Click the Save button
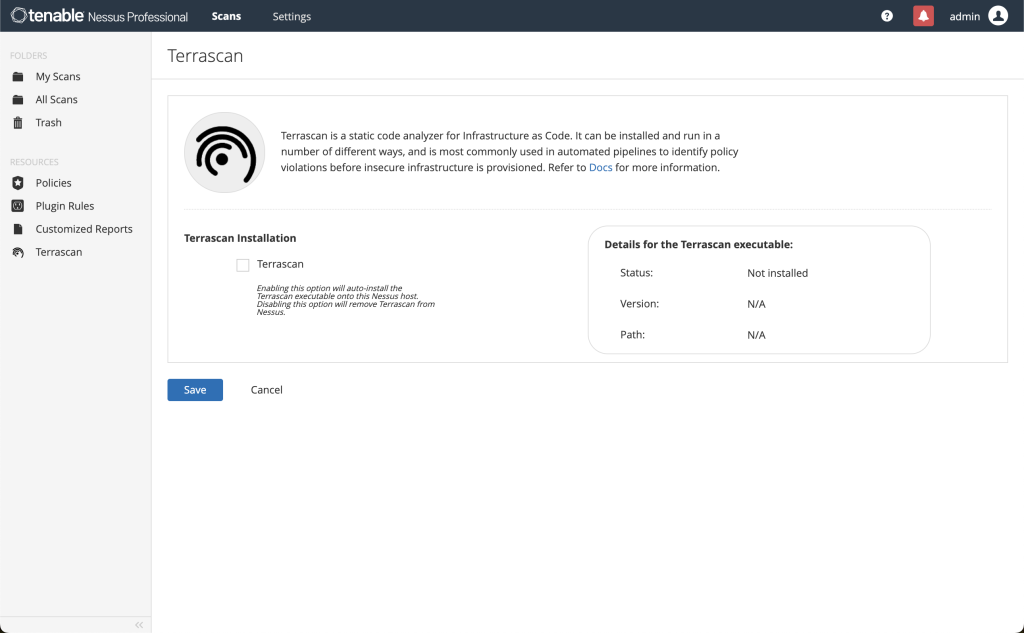This screenshot has width=1024, height=633. click(x=195, y=390)
